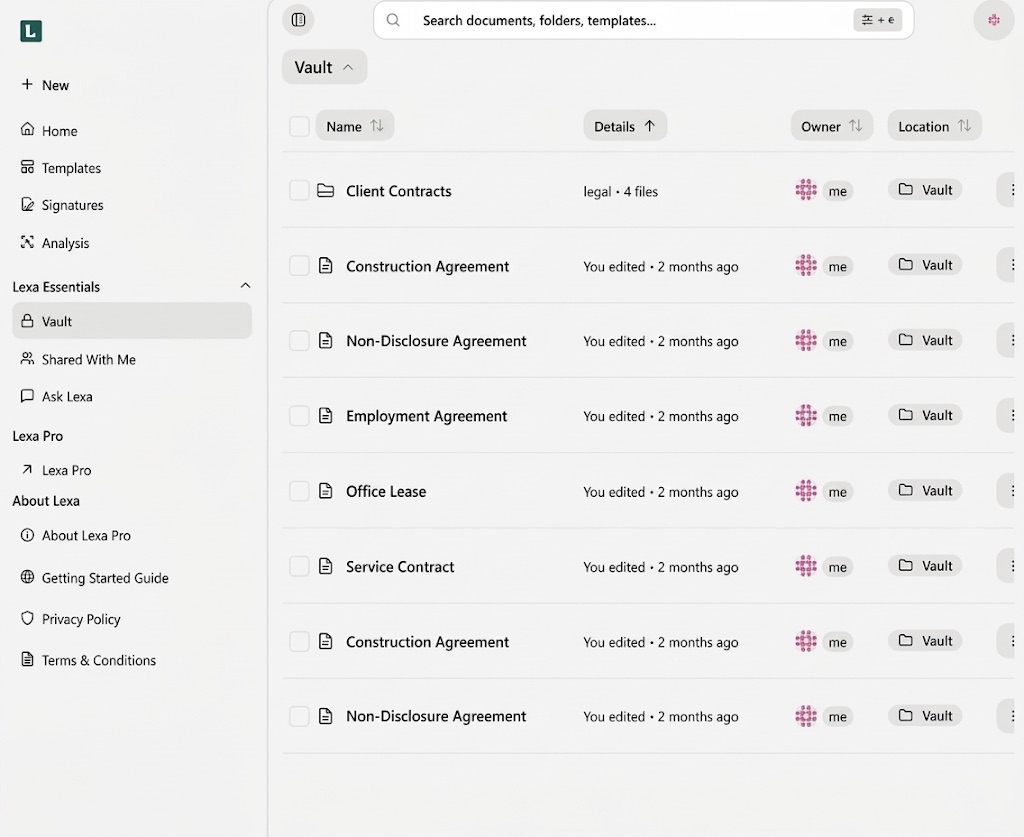Toggle the sidebar panel icon
The image size is (1024, 837).
coord(298,20)
